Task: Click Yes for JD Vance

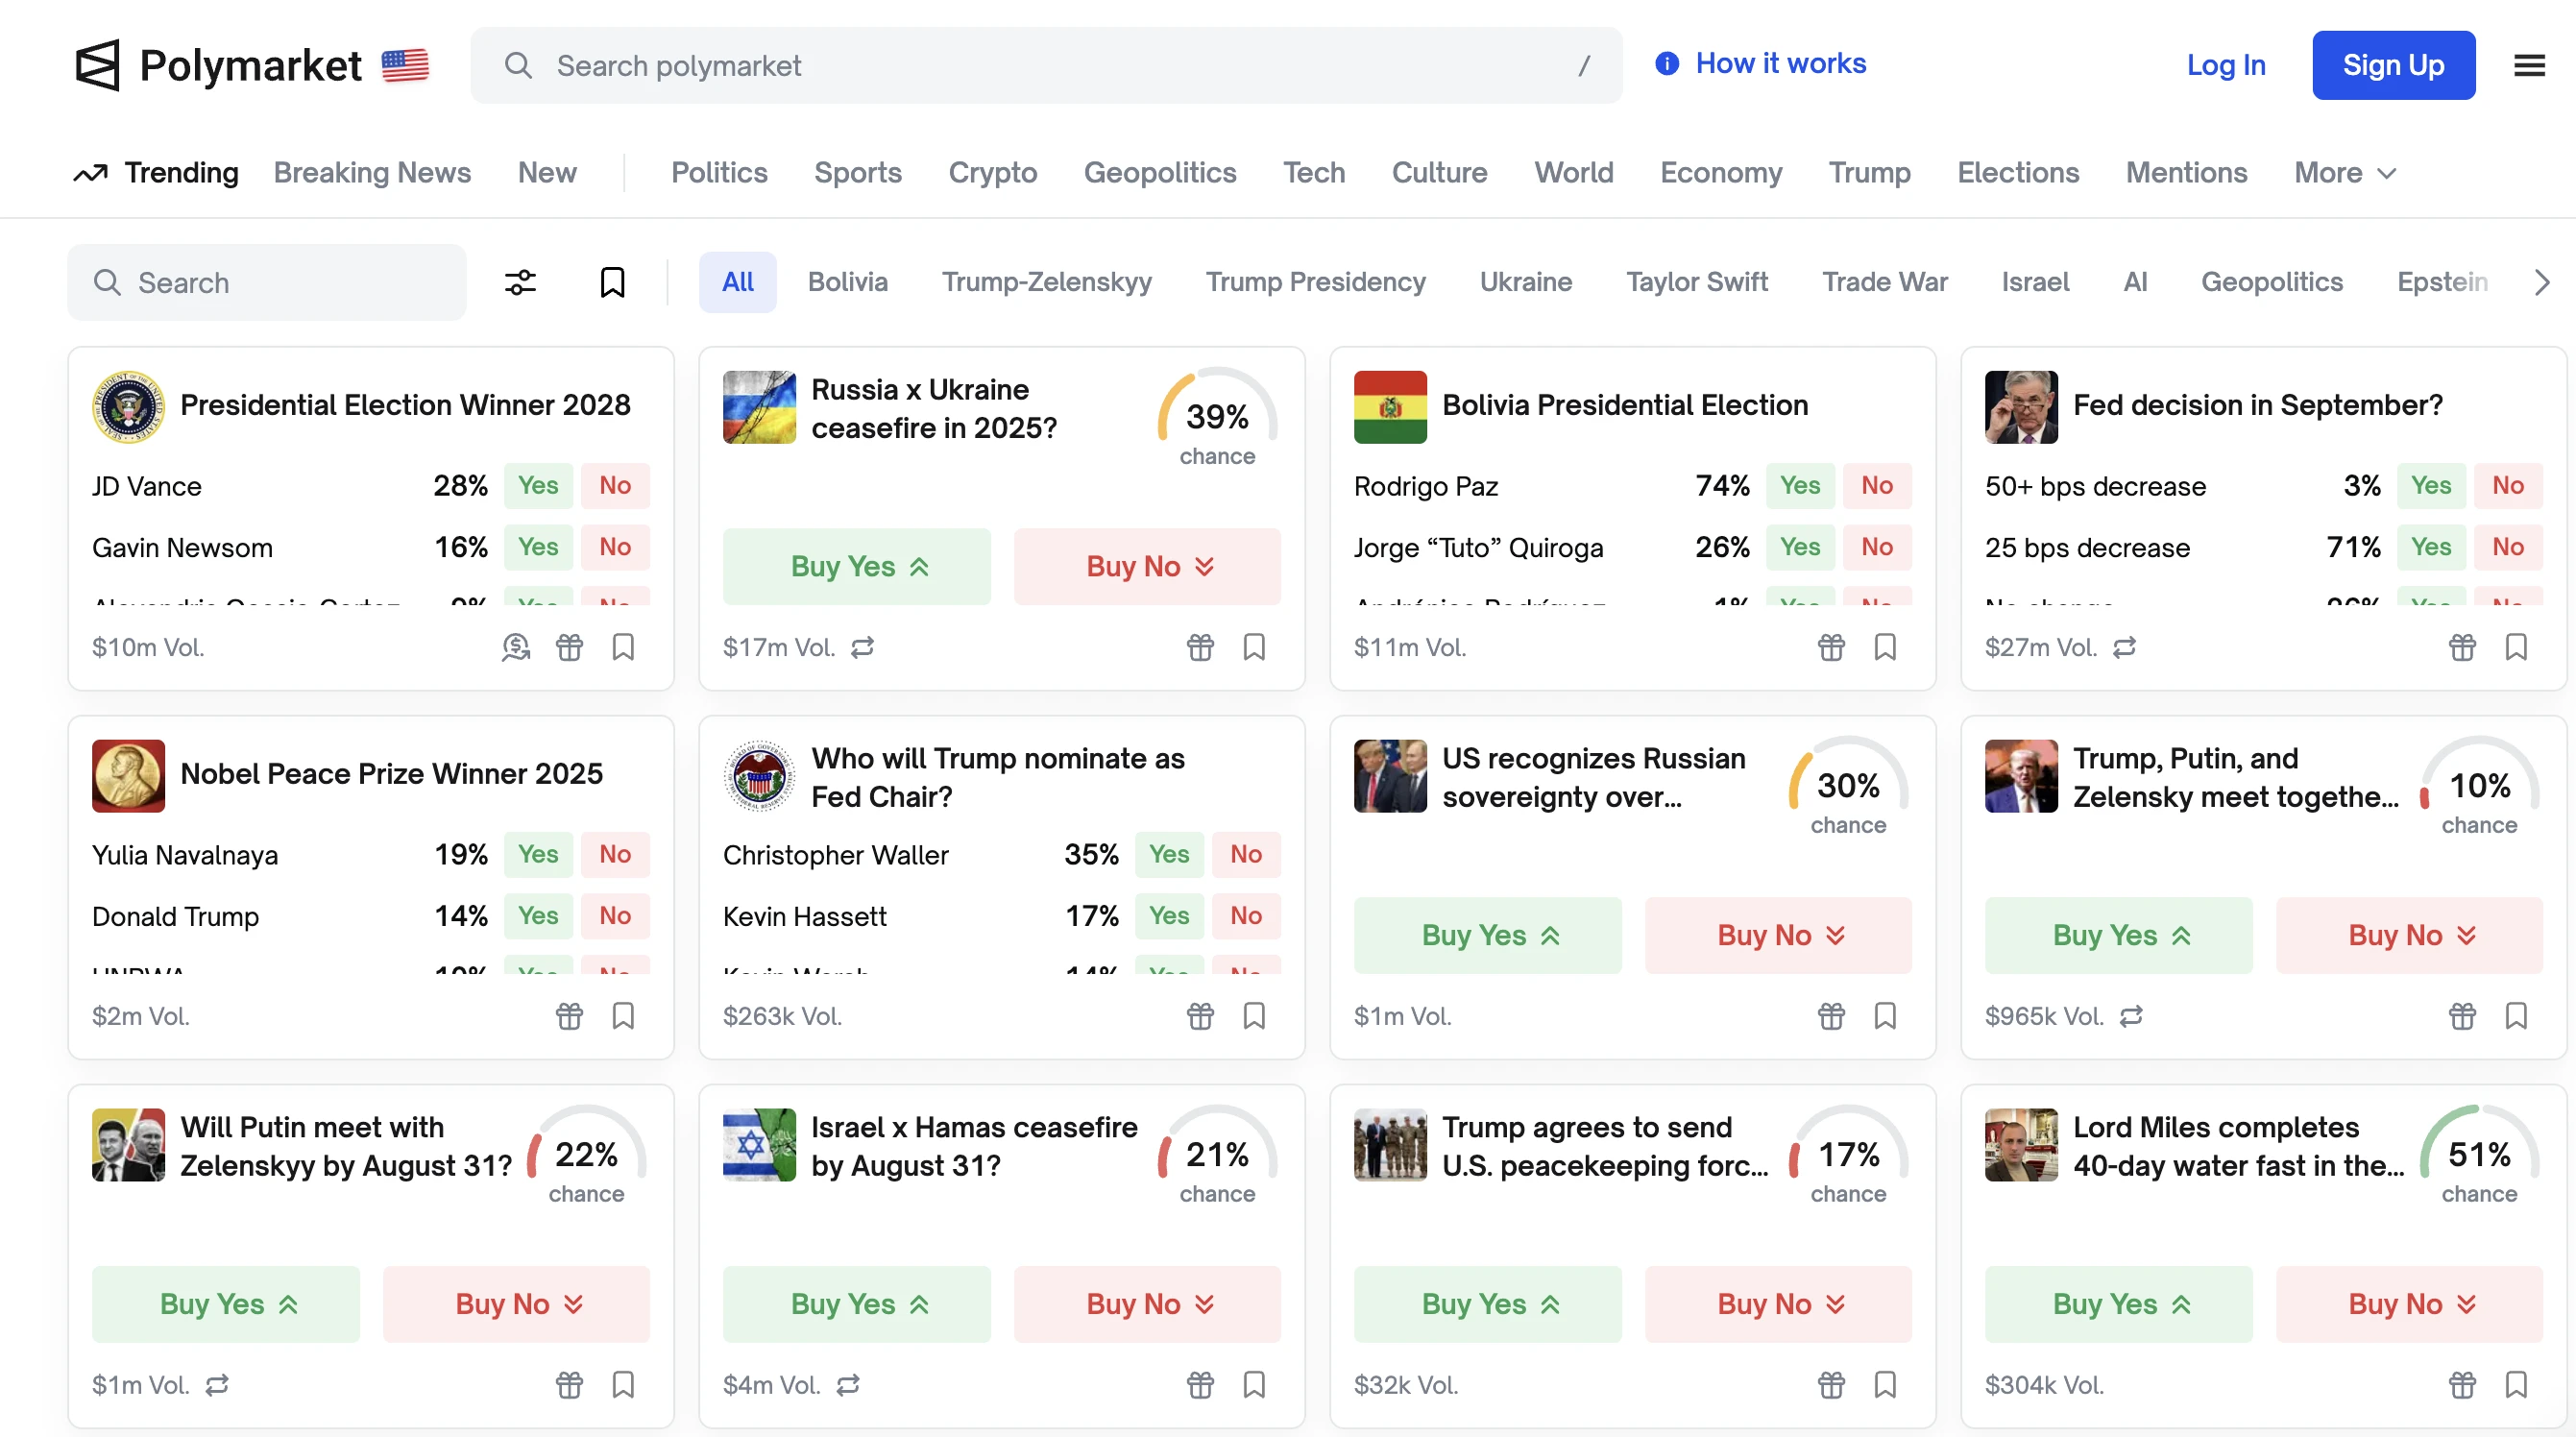Action: [x=538, y=485]
